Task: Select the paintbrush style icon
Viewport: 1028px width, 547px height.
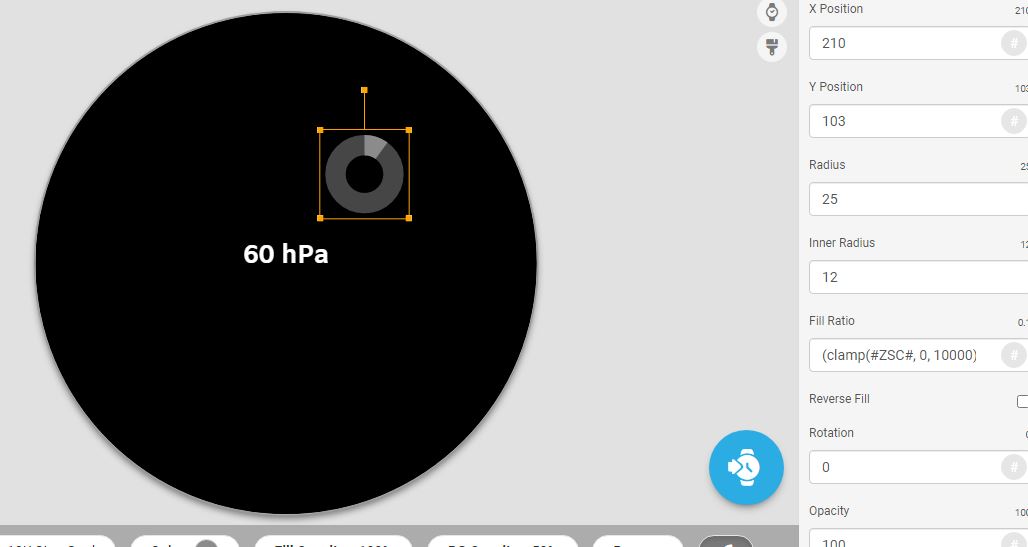Action: (772, 47)
